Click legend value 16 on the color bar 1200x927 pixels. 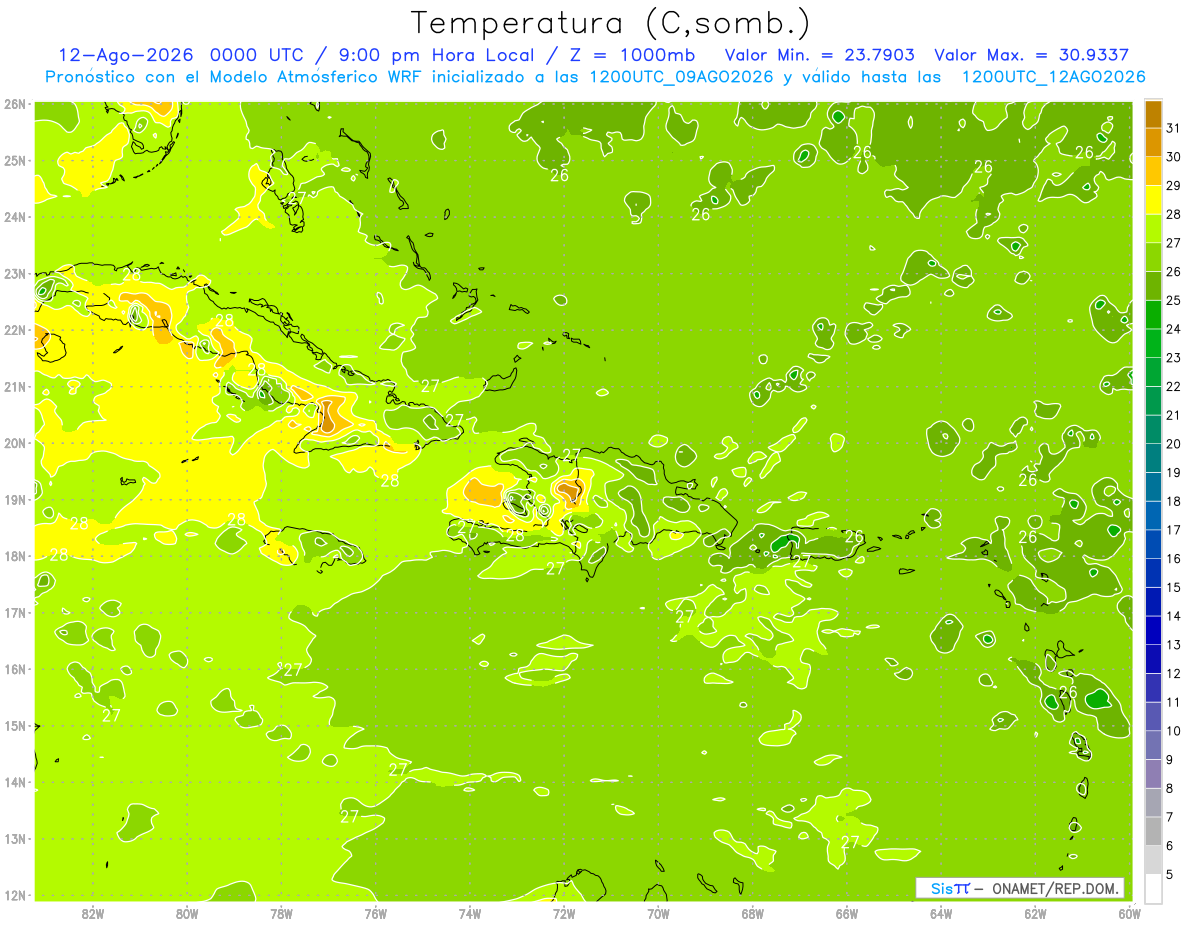click(x=1174, y=559)
